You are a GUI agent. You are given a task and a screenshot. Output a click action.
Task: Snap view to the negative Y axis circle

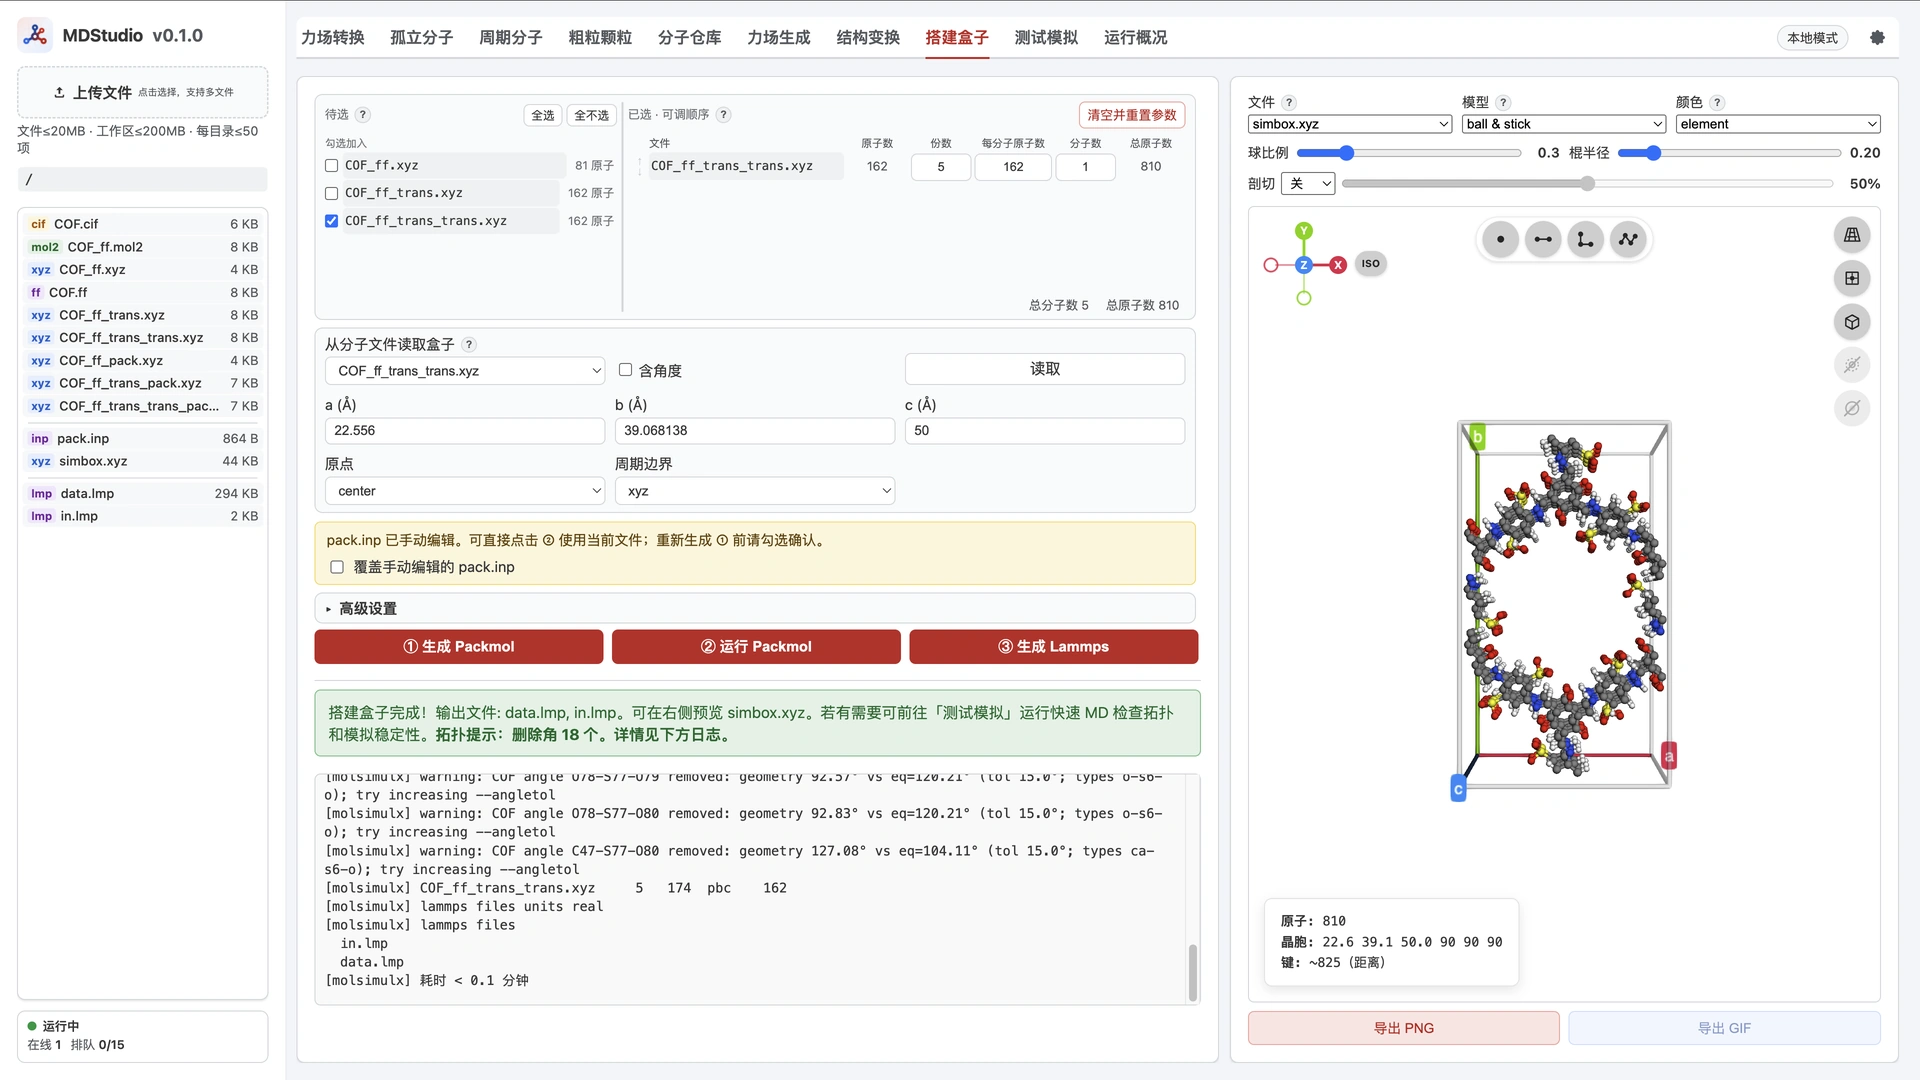click(x=1304, y=298)
